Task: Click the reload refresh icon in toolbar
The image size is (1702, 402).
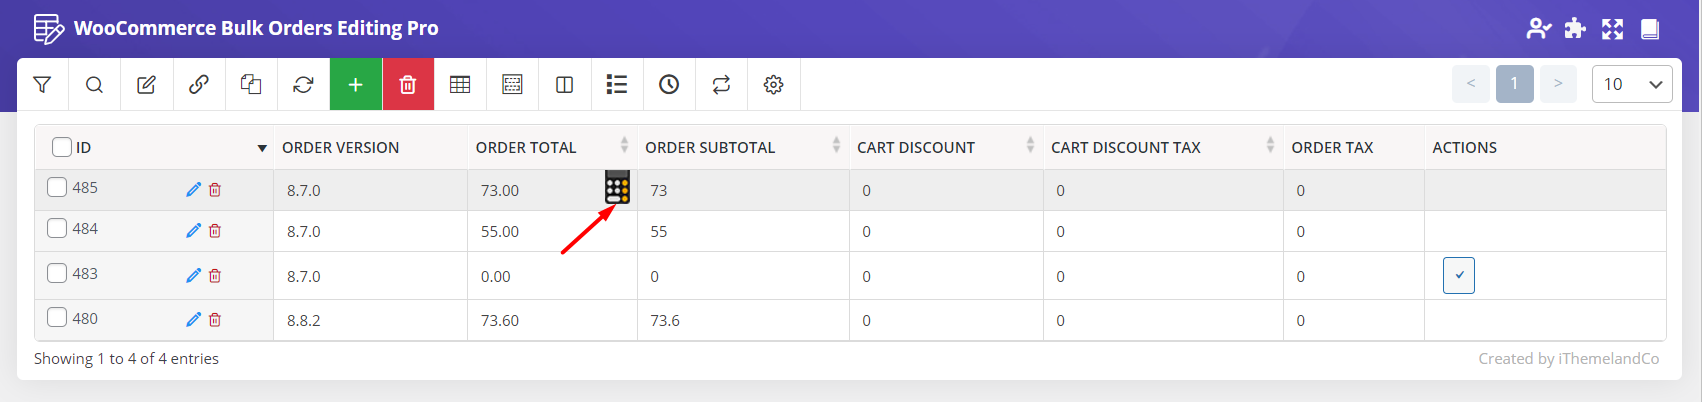Action: point(303,85)
